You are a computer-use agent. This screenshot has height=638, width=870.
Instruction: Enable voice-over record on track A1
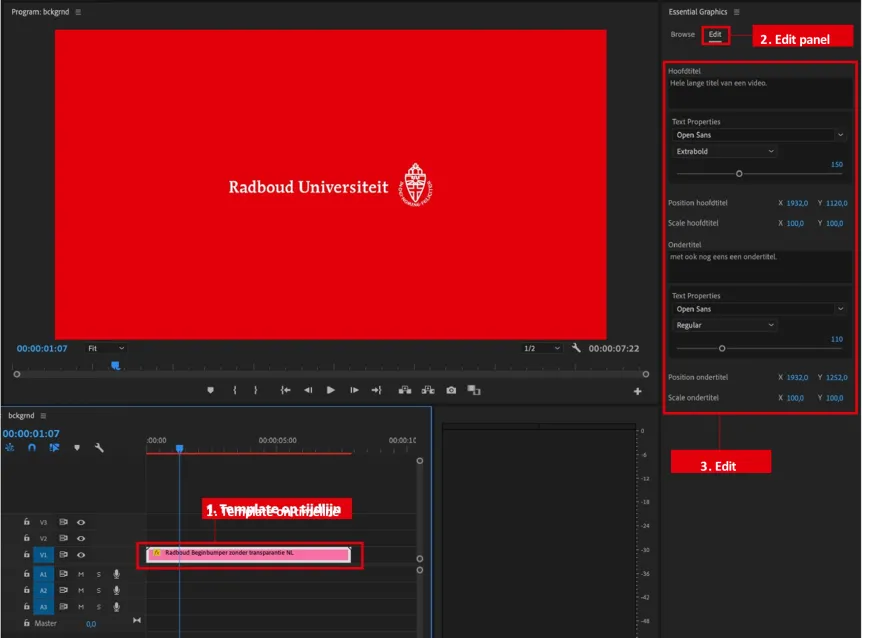tap(117, 574)
